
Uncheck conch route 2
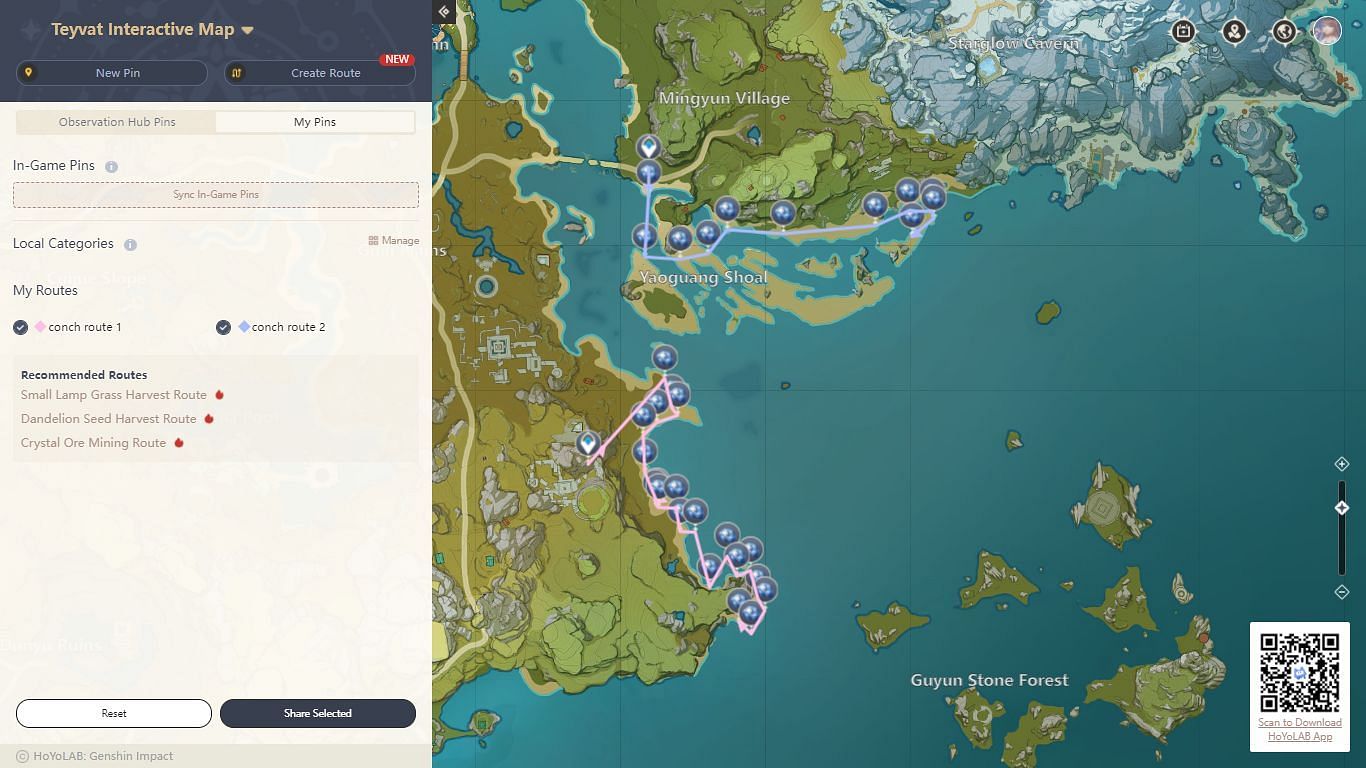tap(224, 327)
